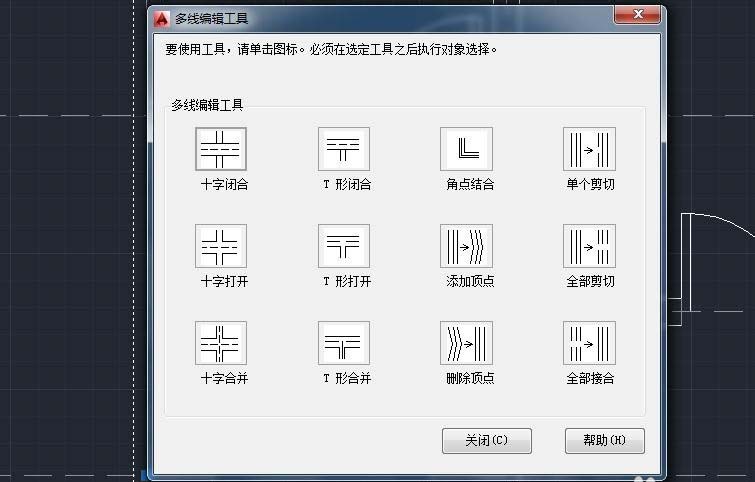Click the door arc in the drawing area
755x482 pixels.
[727, 222]
